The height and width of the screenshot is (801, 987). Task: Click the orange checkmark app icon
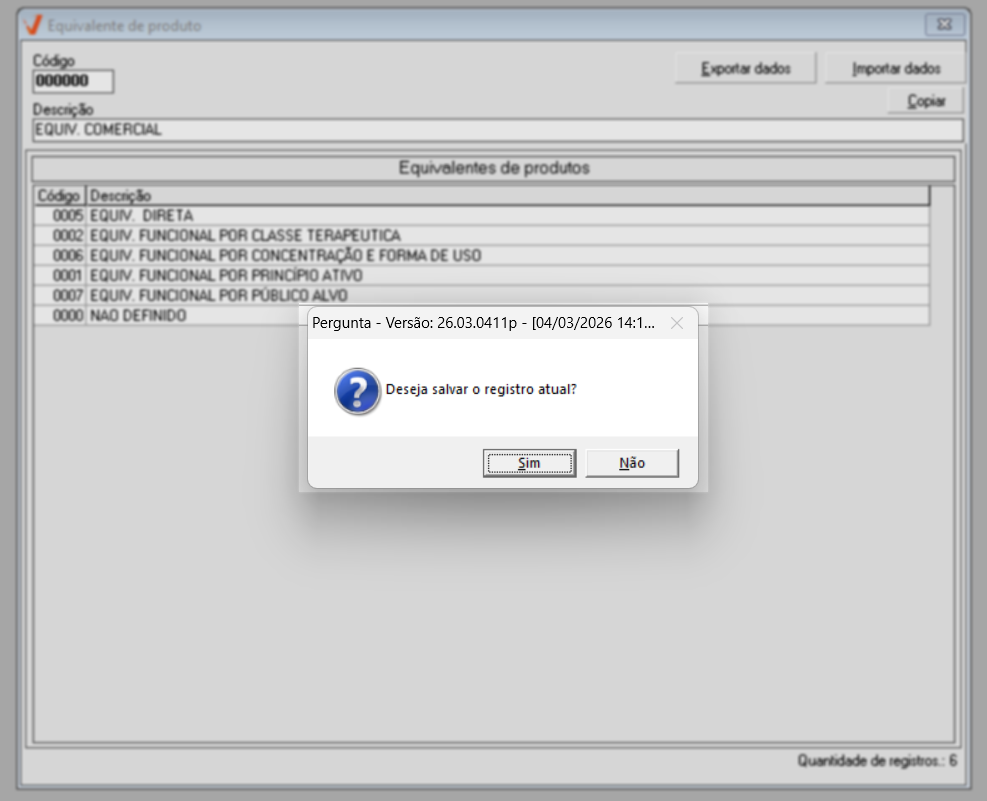click(x=32, y=25)
